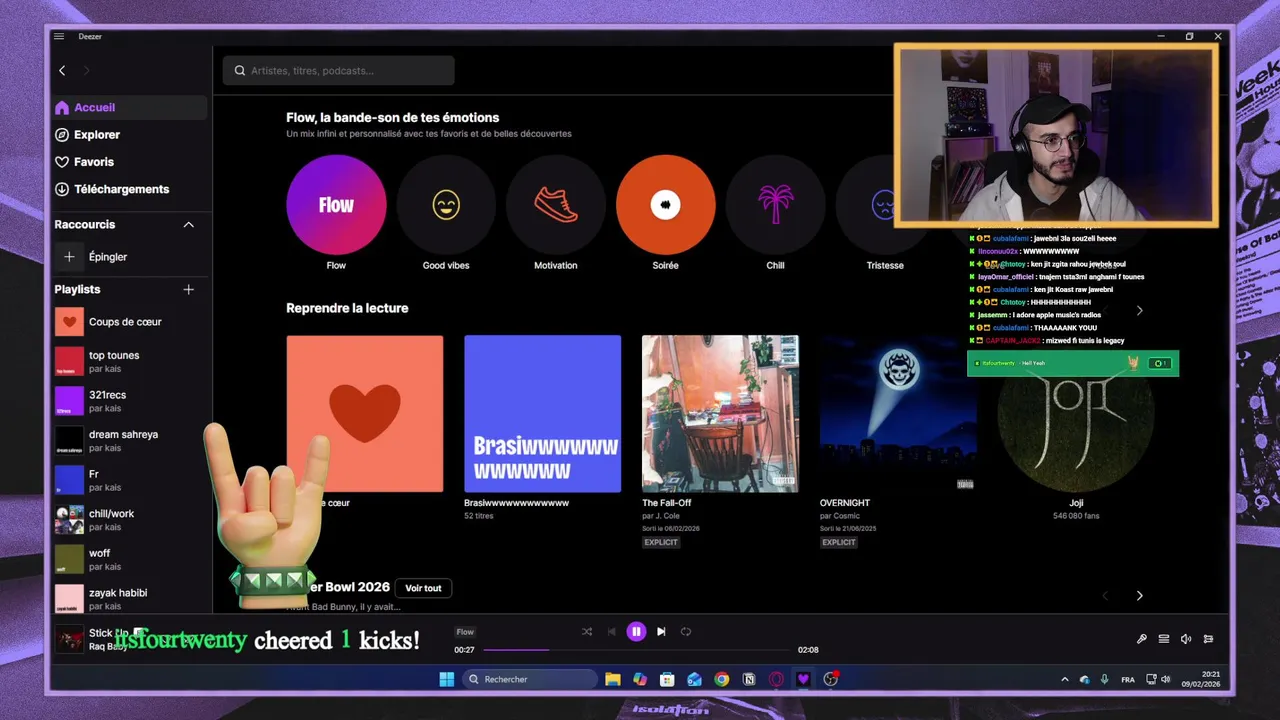
Task: Select the Good vibes mood
Action: (446, 204)
